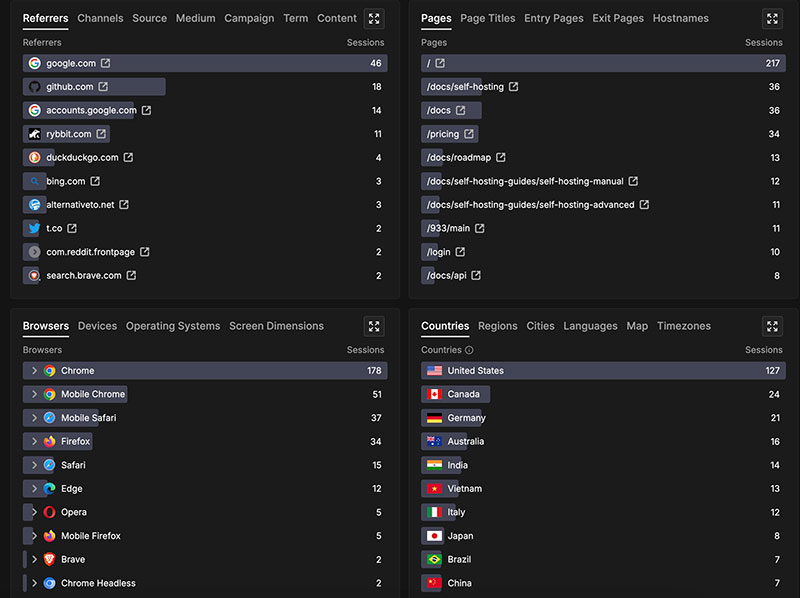The image size is (800, 598).
Task: Switch to the Screen Dimensions tab
Action: [x=277, y=326]
